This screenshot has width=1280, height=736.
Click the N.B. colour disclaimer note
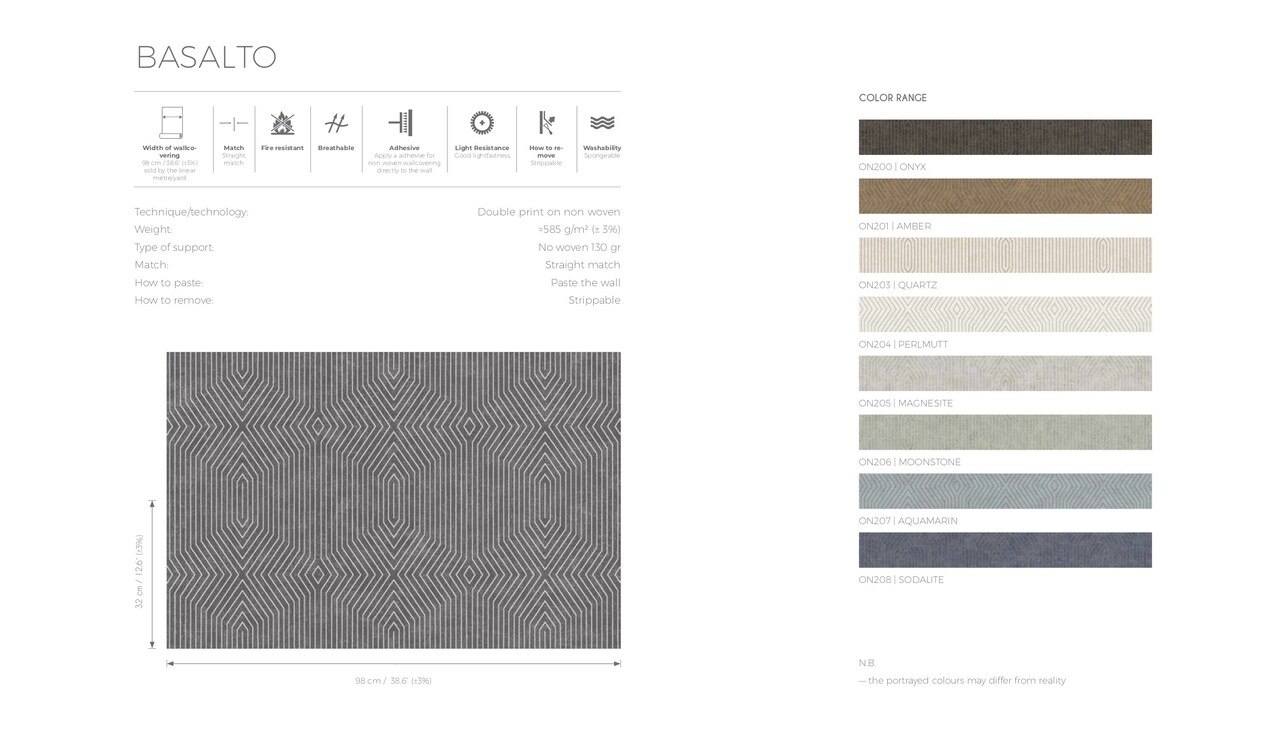[x=962, y=680]
